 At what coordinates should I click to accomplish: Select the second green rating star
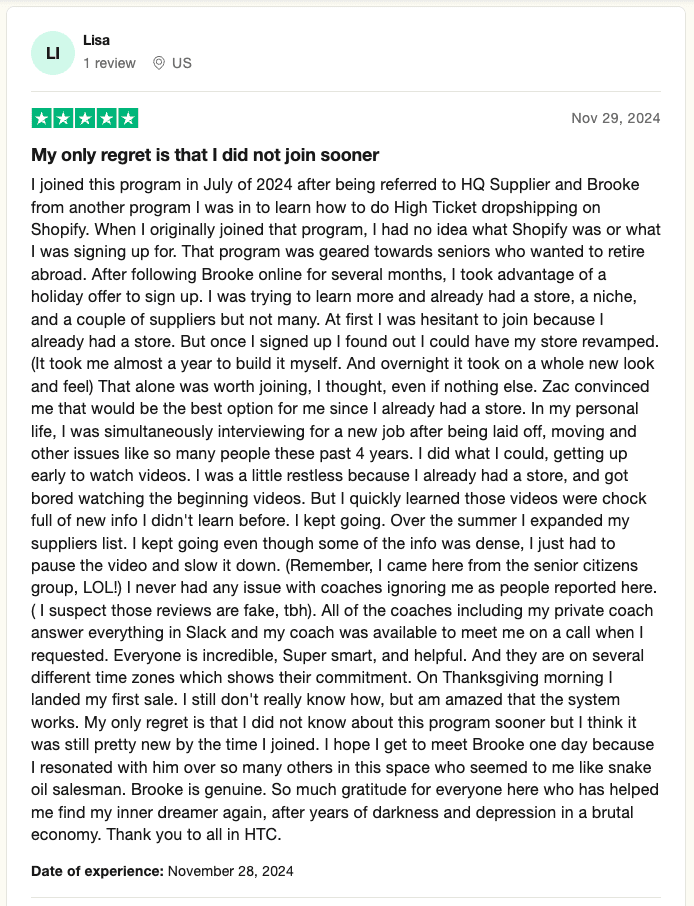[x=63, y=118]
